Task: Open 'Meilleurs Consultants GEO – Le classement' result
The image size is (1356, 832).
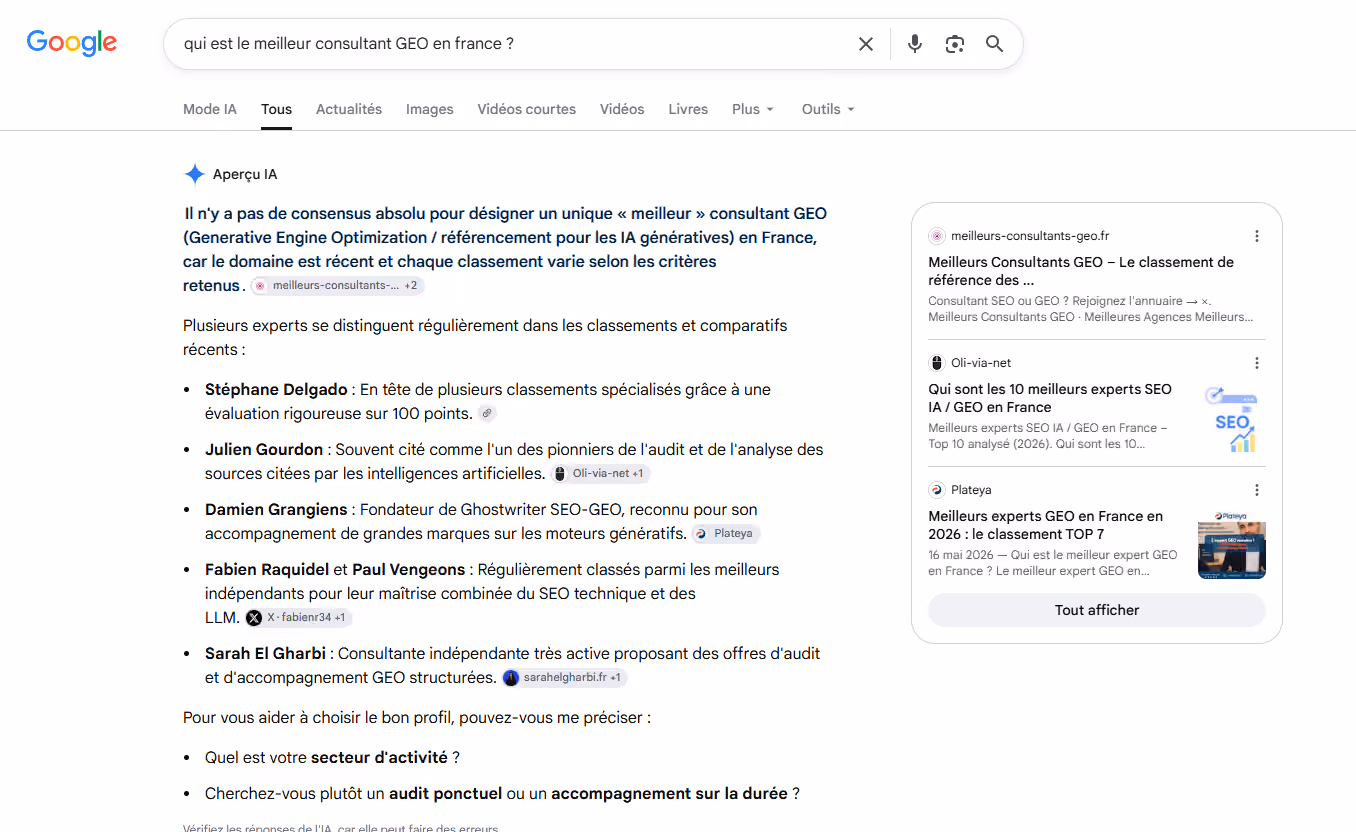Action: click(x=1081, y=271)
